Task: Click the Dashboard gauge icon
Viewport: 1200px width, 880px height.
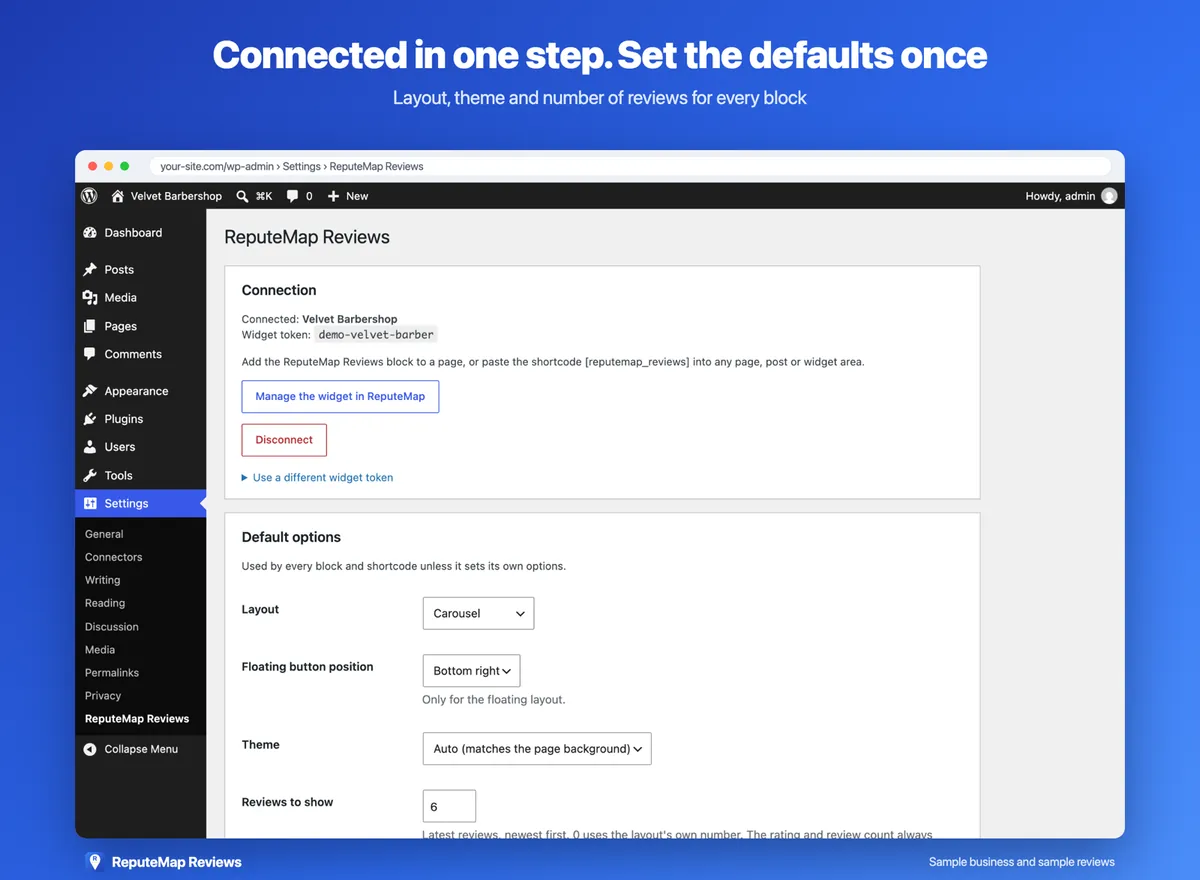Action: coord(90,233)
